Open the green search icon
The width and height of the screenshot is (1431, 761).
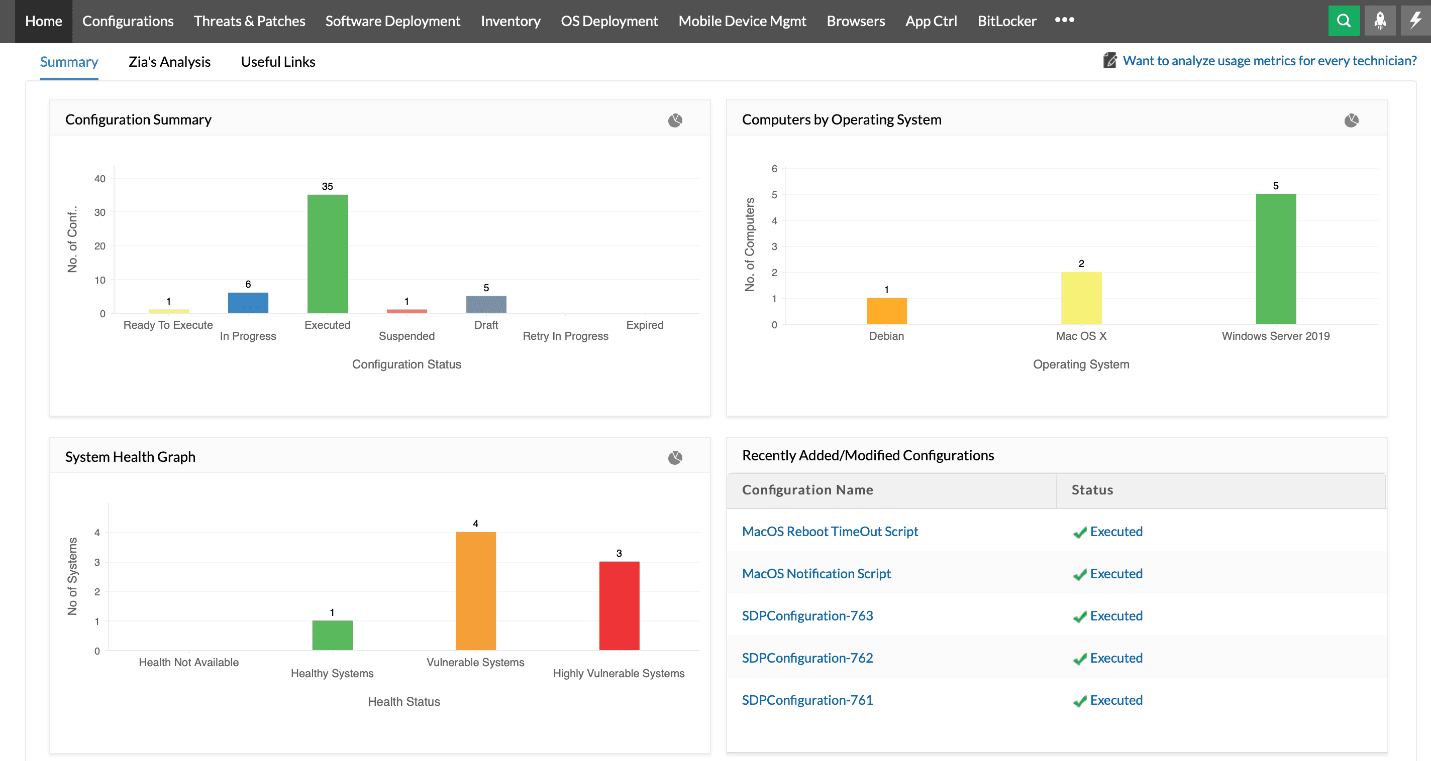1344,20
